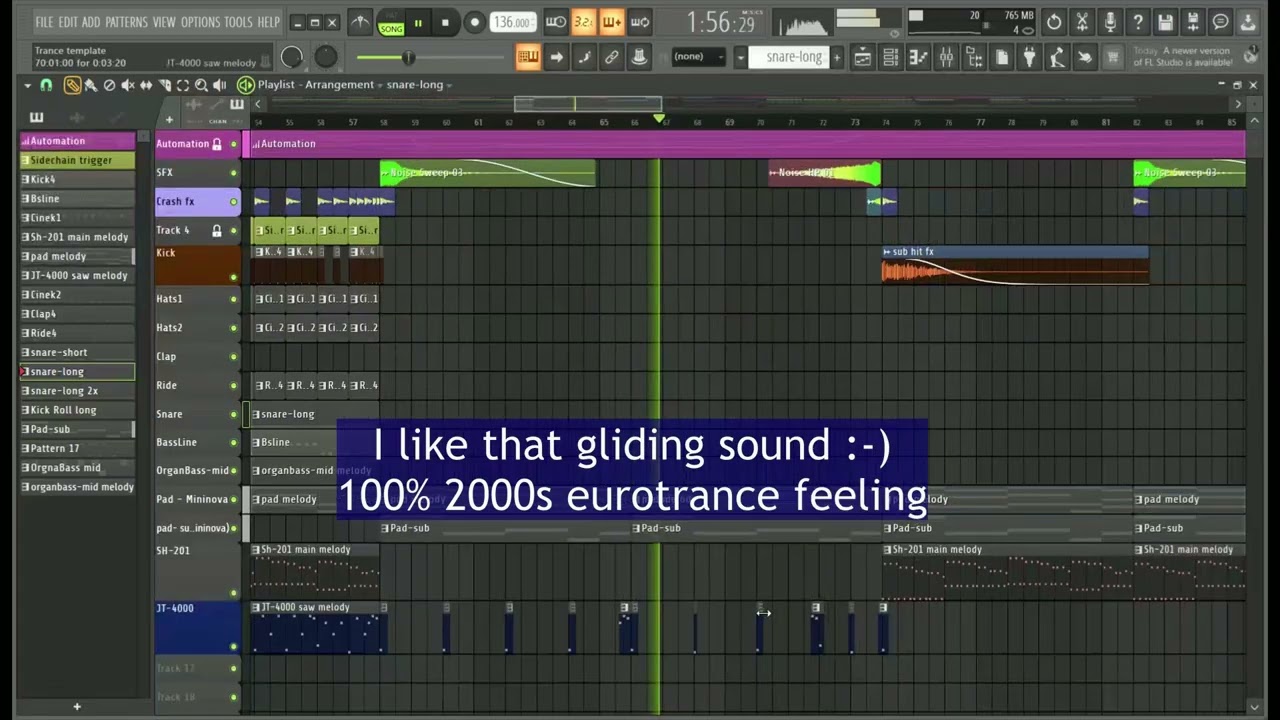Open the newer version notification link

coord(1182,57)
